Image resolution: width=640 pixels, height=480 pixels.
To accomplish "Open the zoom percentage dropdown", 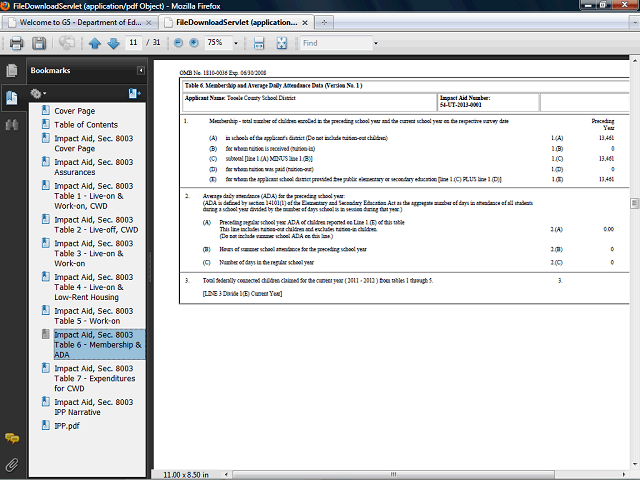I will (x=236, y=43).
